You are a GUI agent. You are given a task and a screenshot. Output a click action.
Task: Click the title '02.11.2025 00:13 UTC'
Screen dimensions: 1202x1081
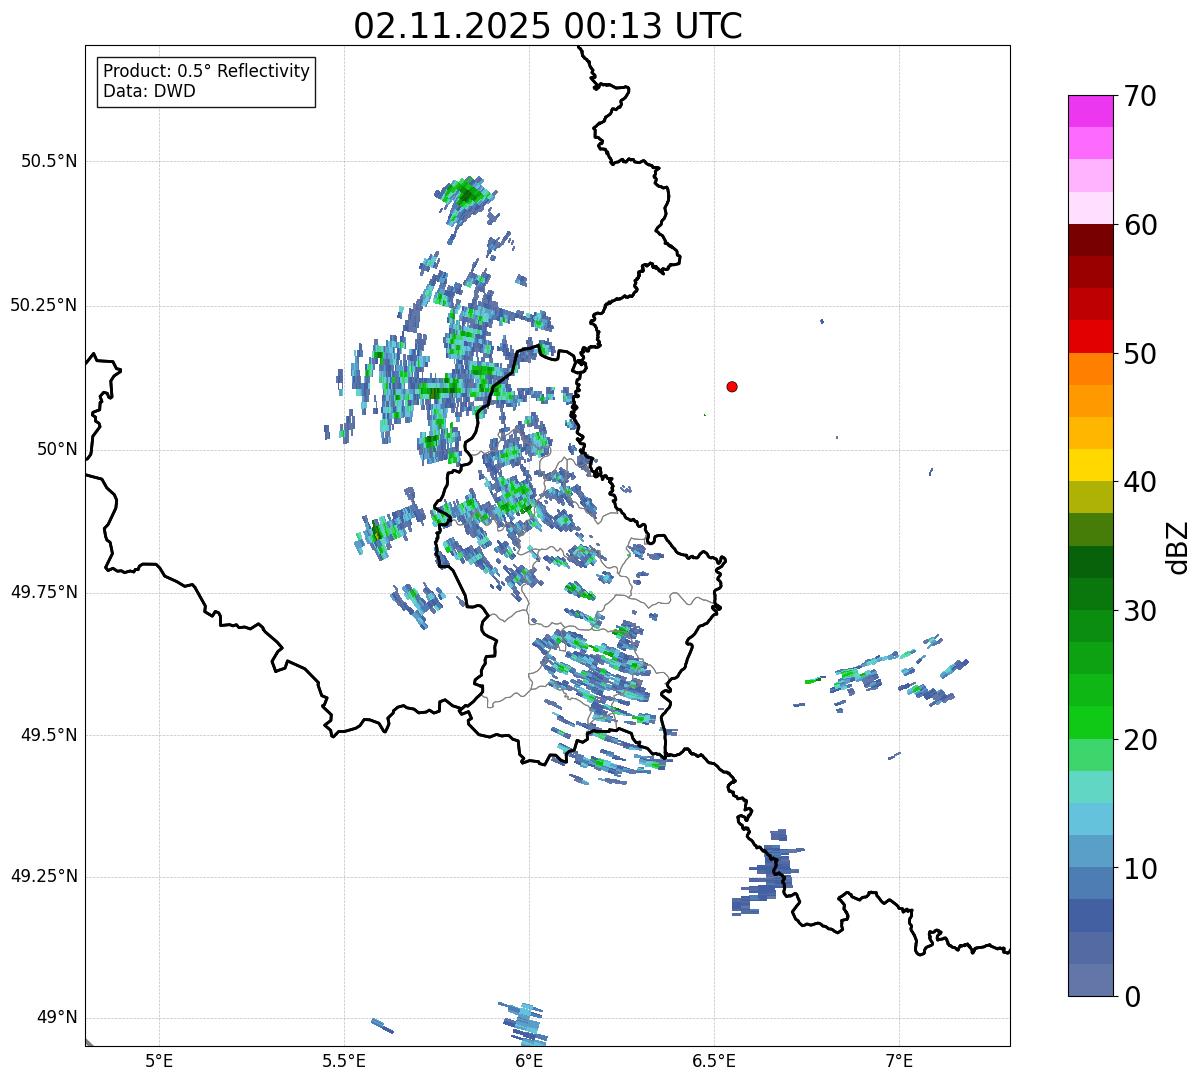548,26
